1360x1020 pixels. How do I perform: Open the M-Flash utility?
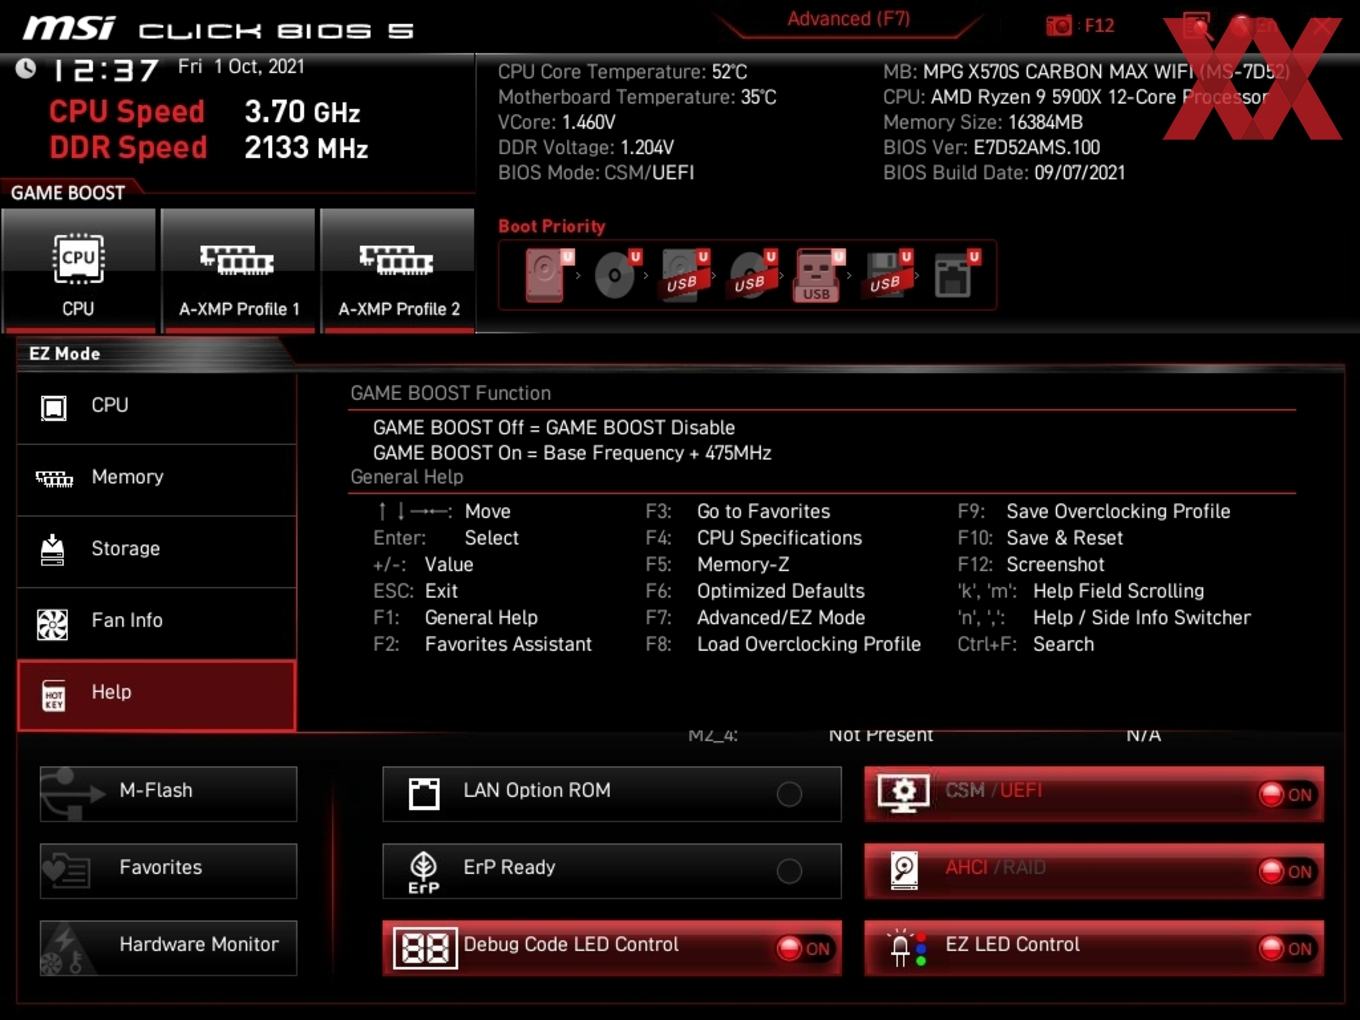click(x=168, y=793)
